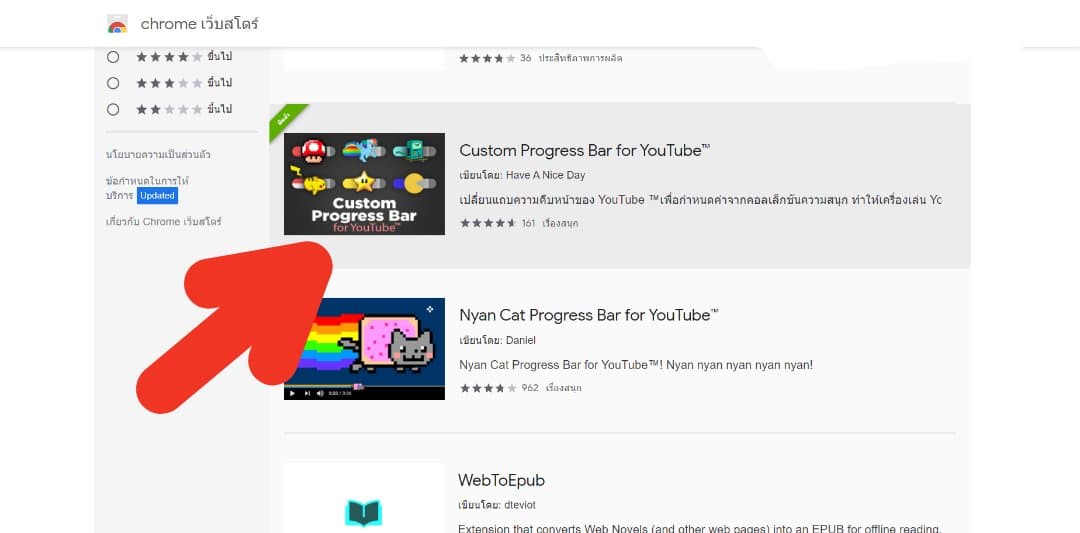Select the 4 stars and up radio button

tap(113, 57)
